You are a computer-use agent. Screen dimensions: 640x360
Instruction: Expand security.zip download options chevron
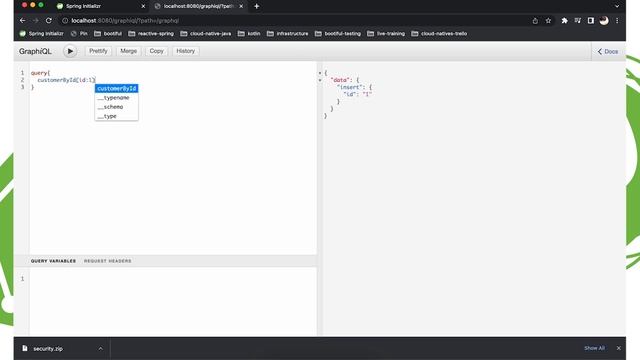tap(100, 349)
